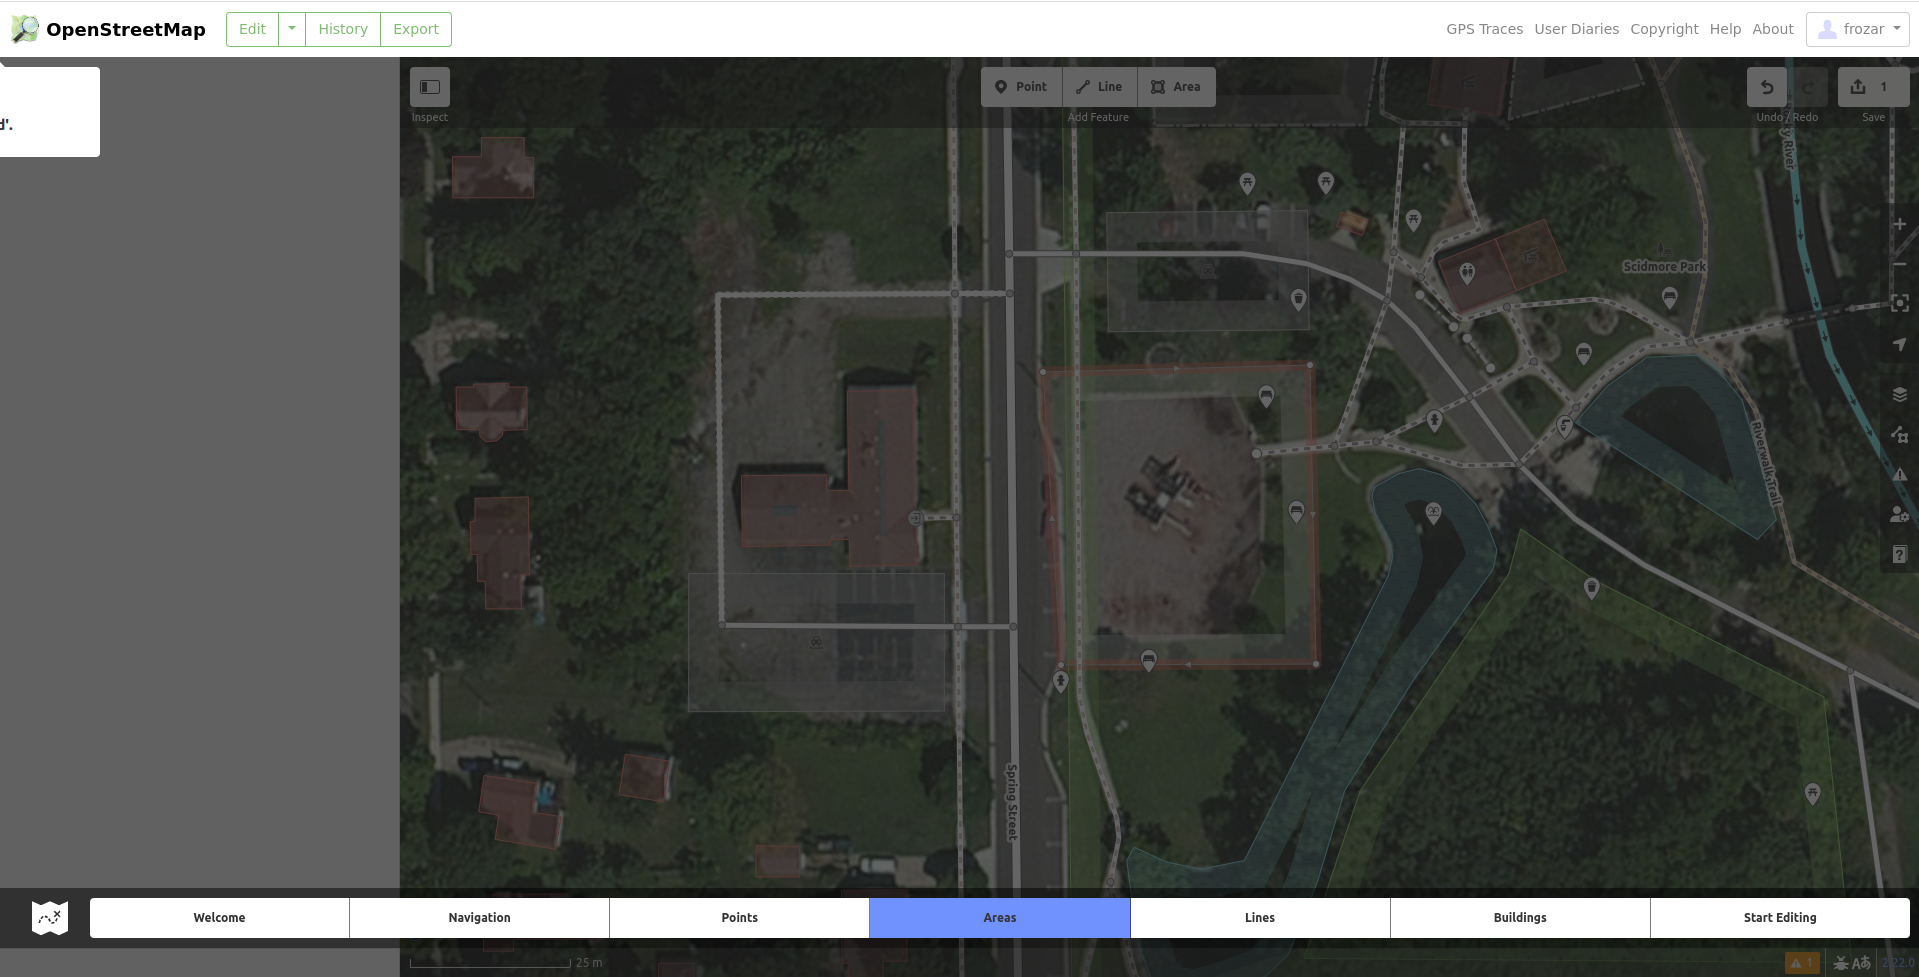Select the Area drawing tool
The image size is (1919, 977).
[x=1176, y=86]
